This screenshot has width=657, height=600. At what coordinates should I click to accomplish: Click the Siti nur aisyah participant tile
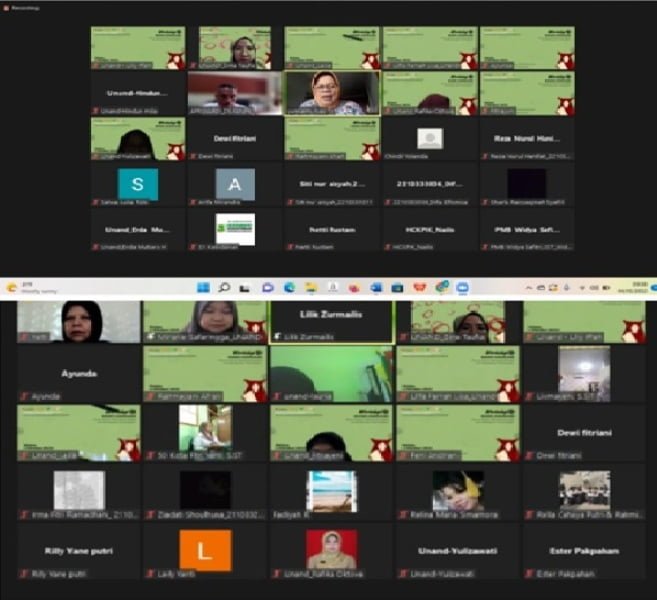(332, 184)
